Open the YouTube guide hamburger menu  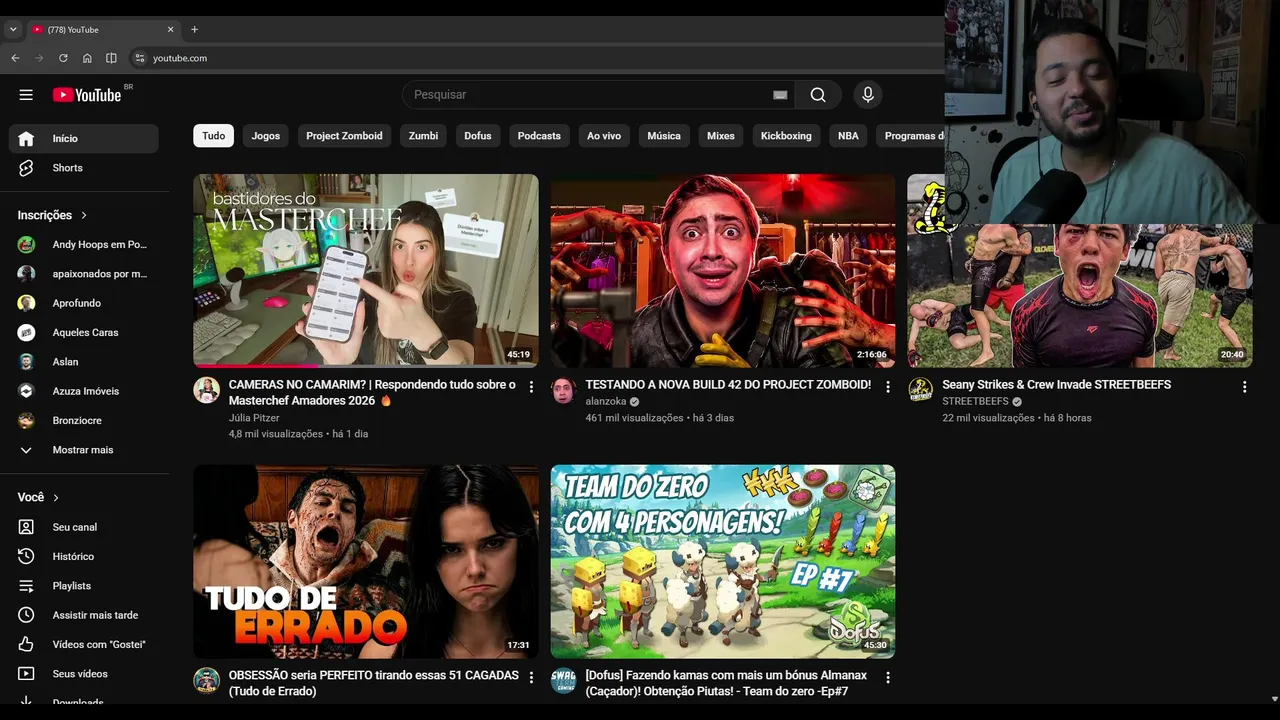click(x=26, y=95)
